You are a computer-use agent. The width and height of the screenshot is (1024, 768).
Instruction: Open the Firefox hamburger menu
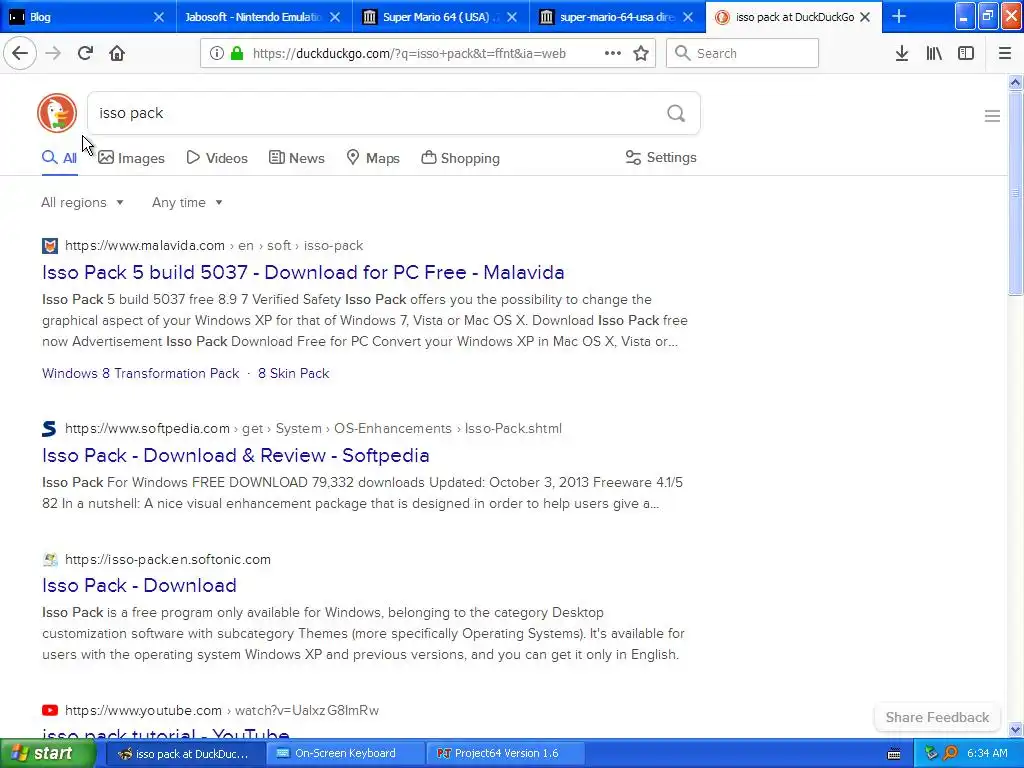[x=1005, y=53]
